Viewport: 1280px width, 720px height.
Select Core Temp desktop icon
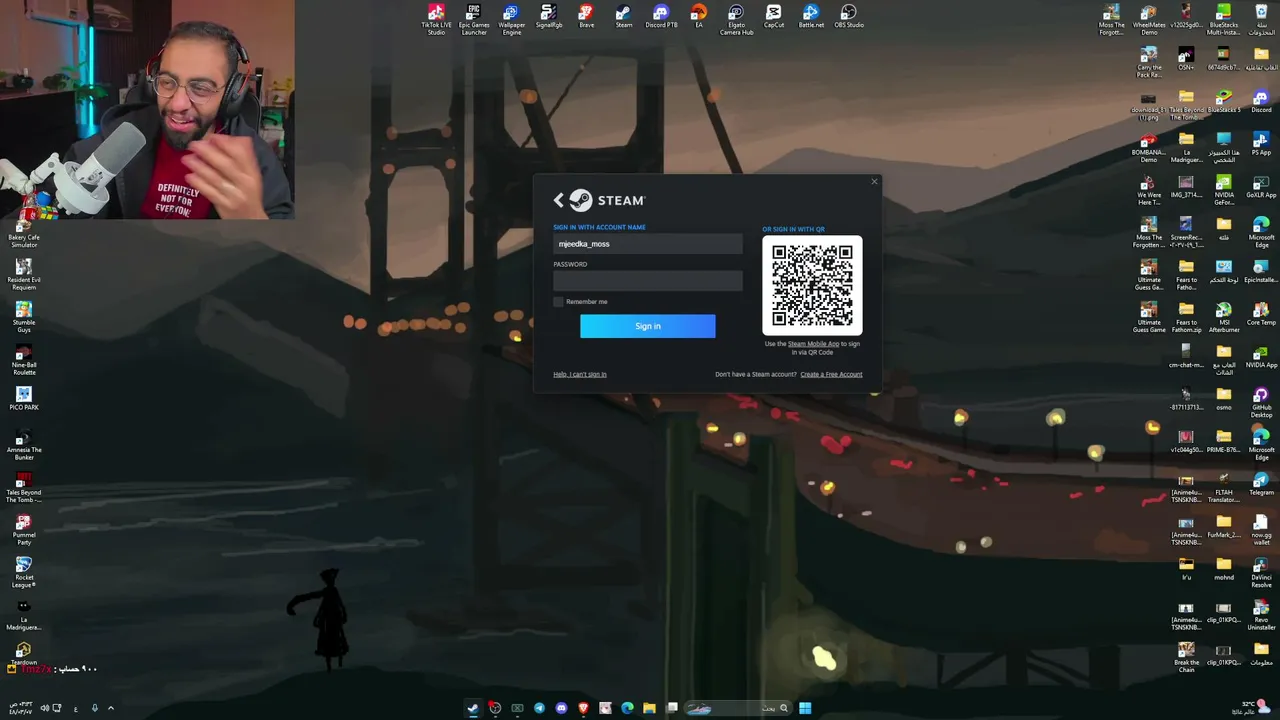(1261, 314)
